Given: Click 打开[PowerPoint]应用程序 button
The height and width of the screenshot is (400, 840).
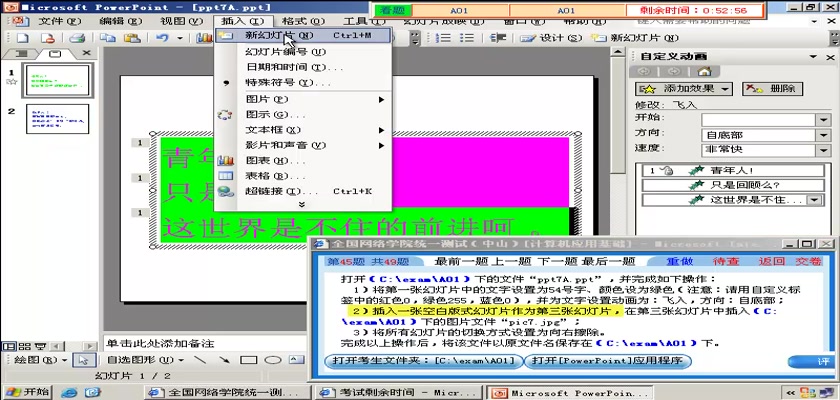Looking at the screenshot, I should coord(607,361).
